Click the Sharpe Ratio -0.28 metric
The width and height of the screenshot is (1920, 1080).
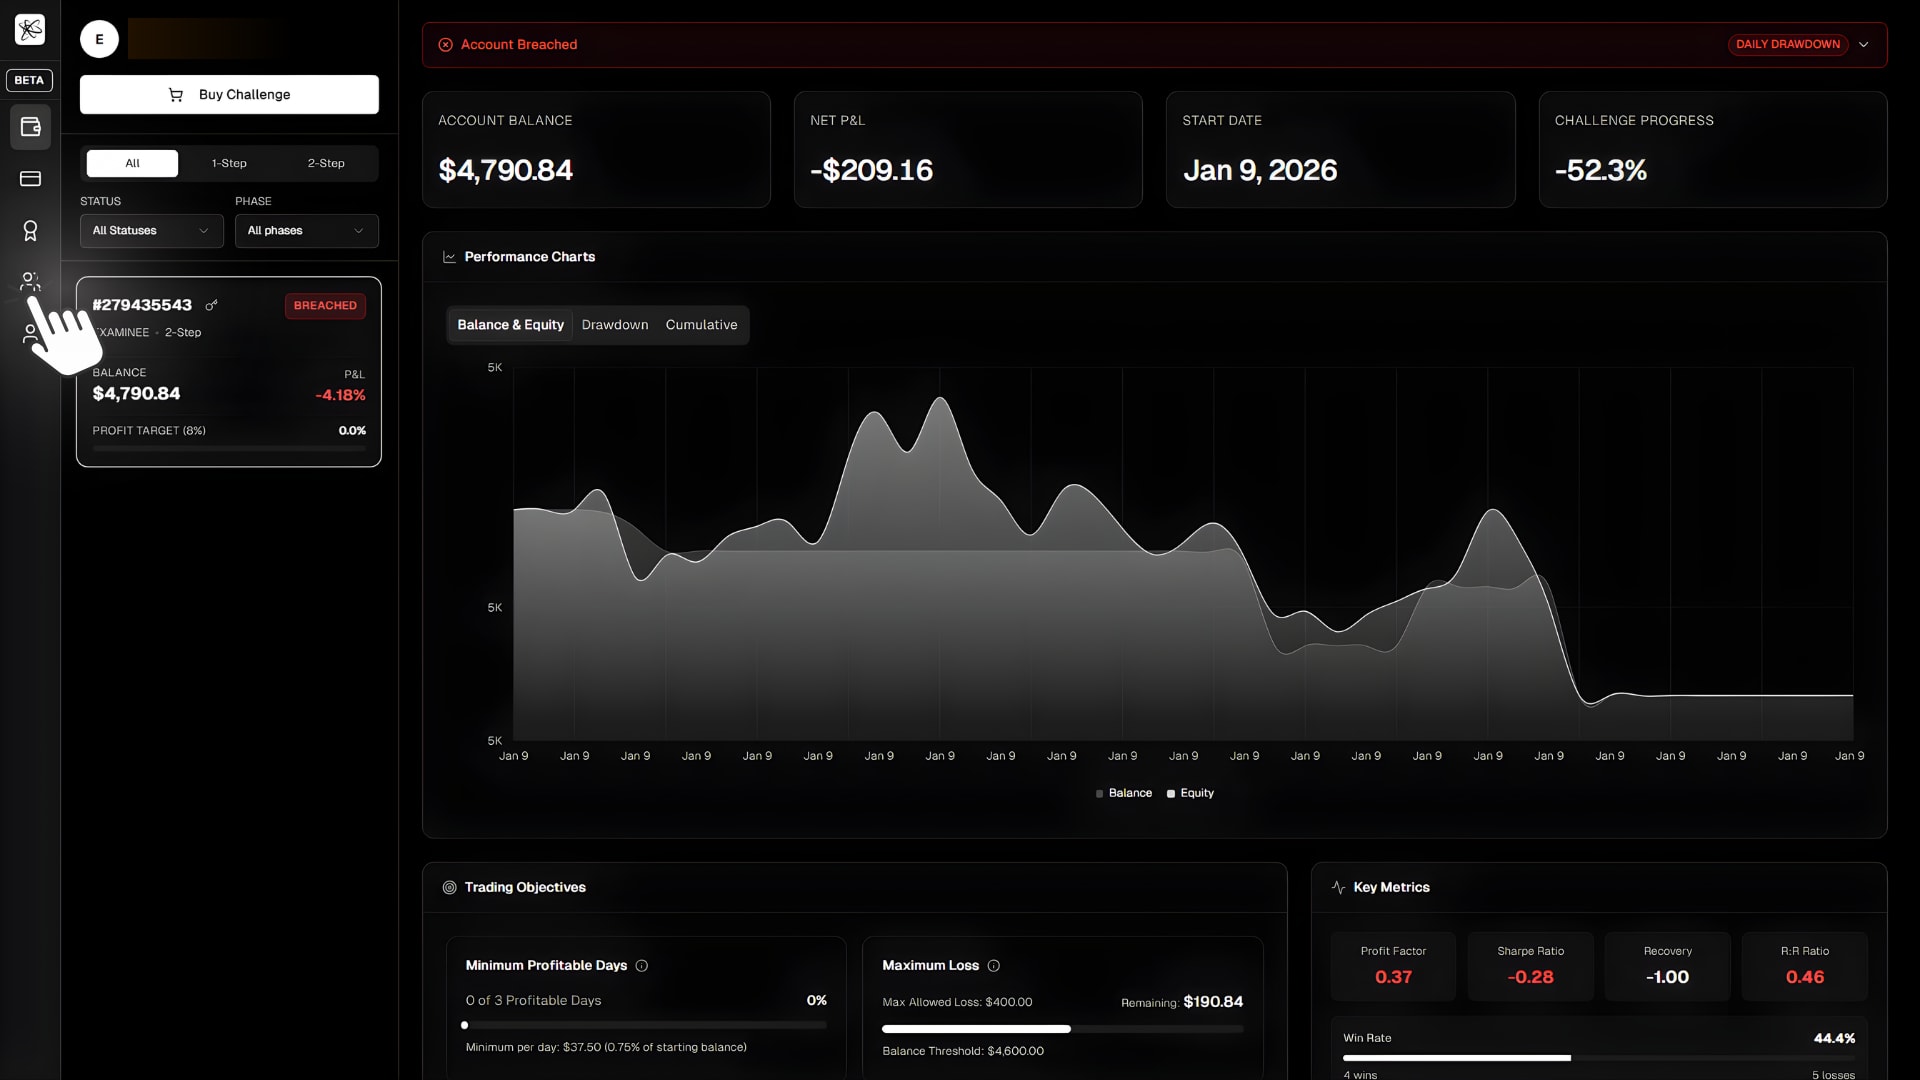point(1530,966)
